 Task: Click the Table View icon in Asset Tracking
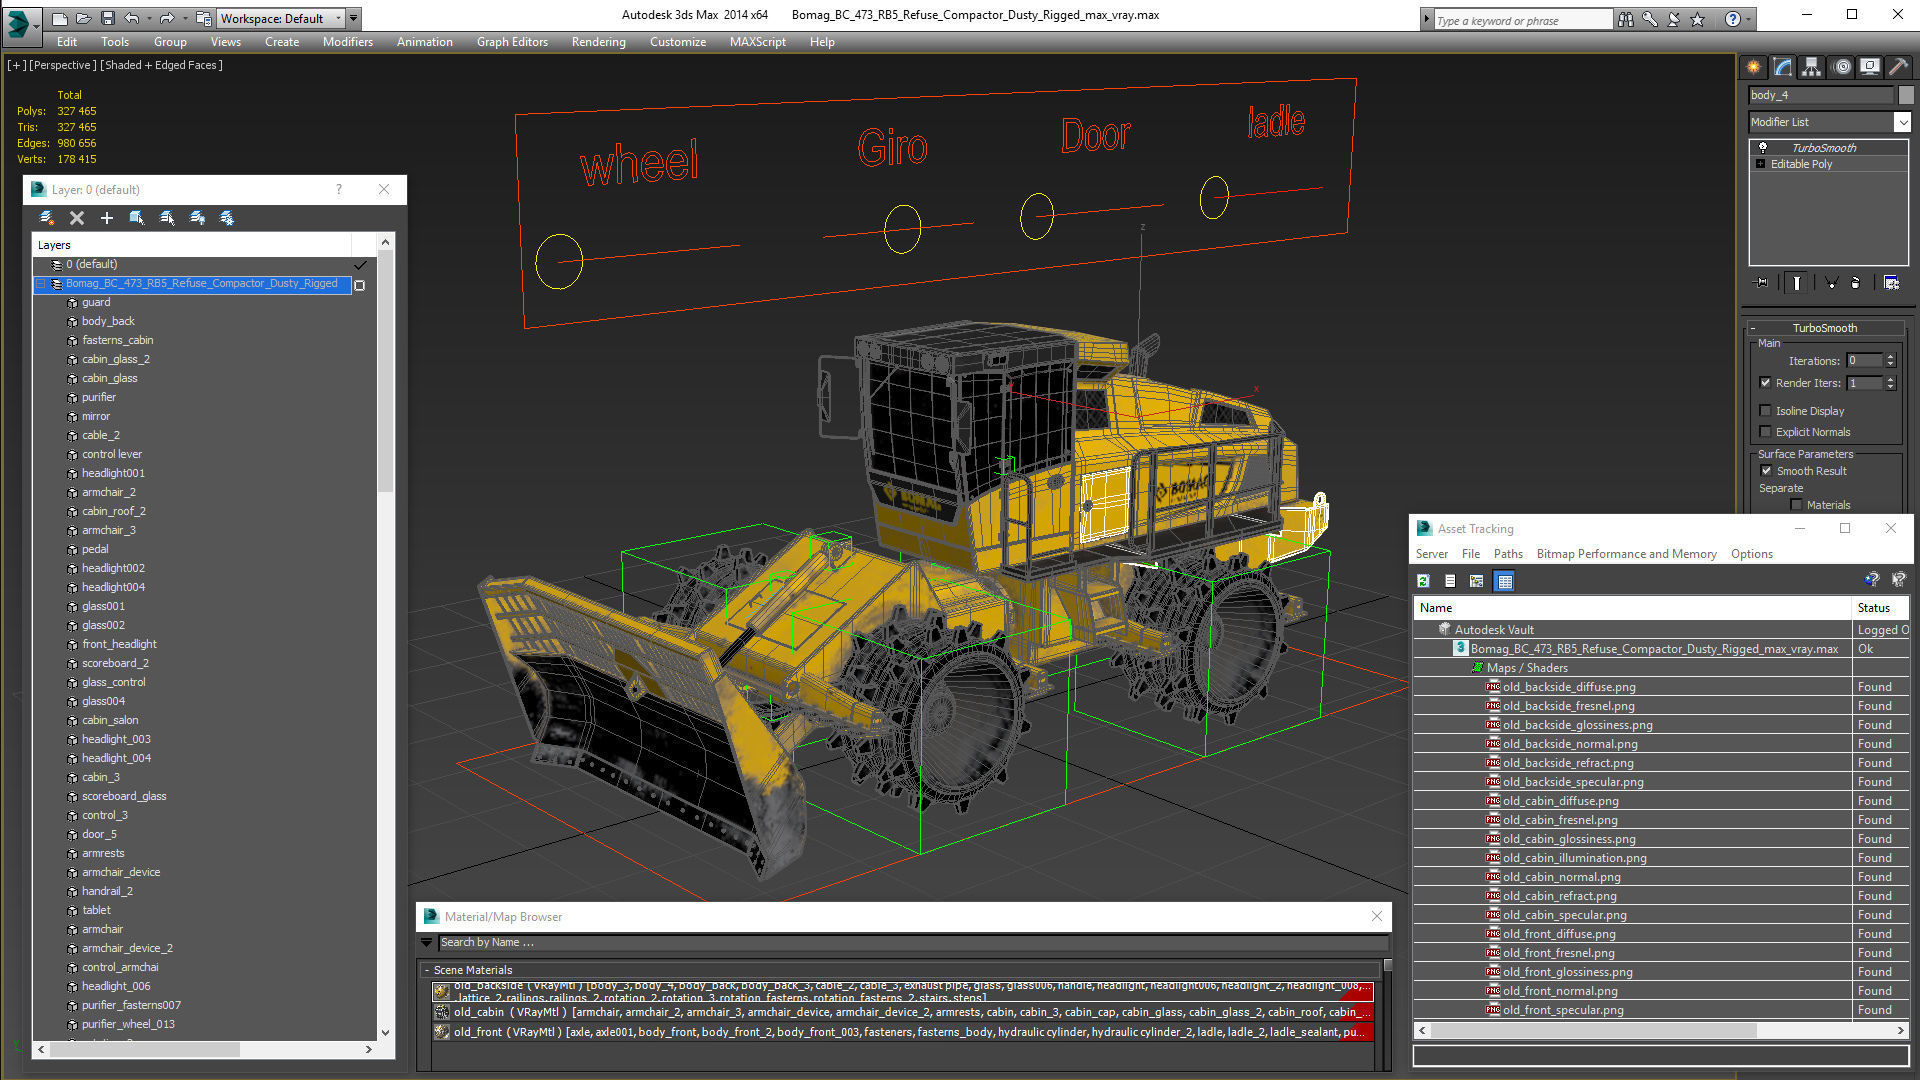1504,581
